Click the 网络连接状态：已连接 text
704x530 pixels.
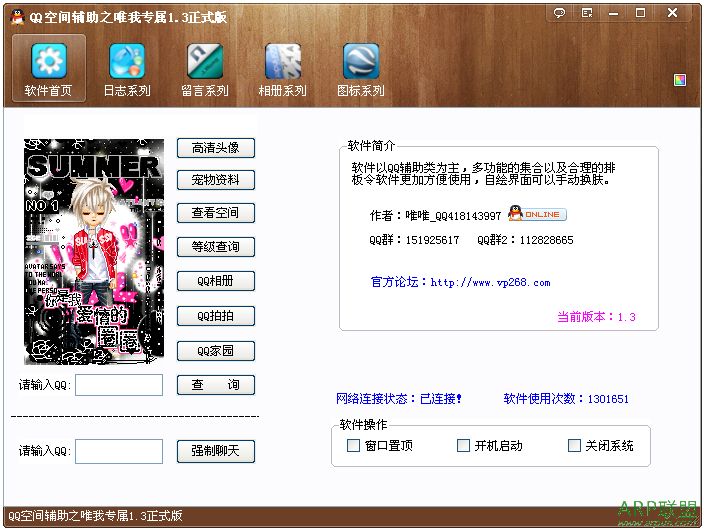399,398
